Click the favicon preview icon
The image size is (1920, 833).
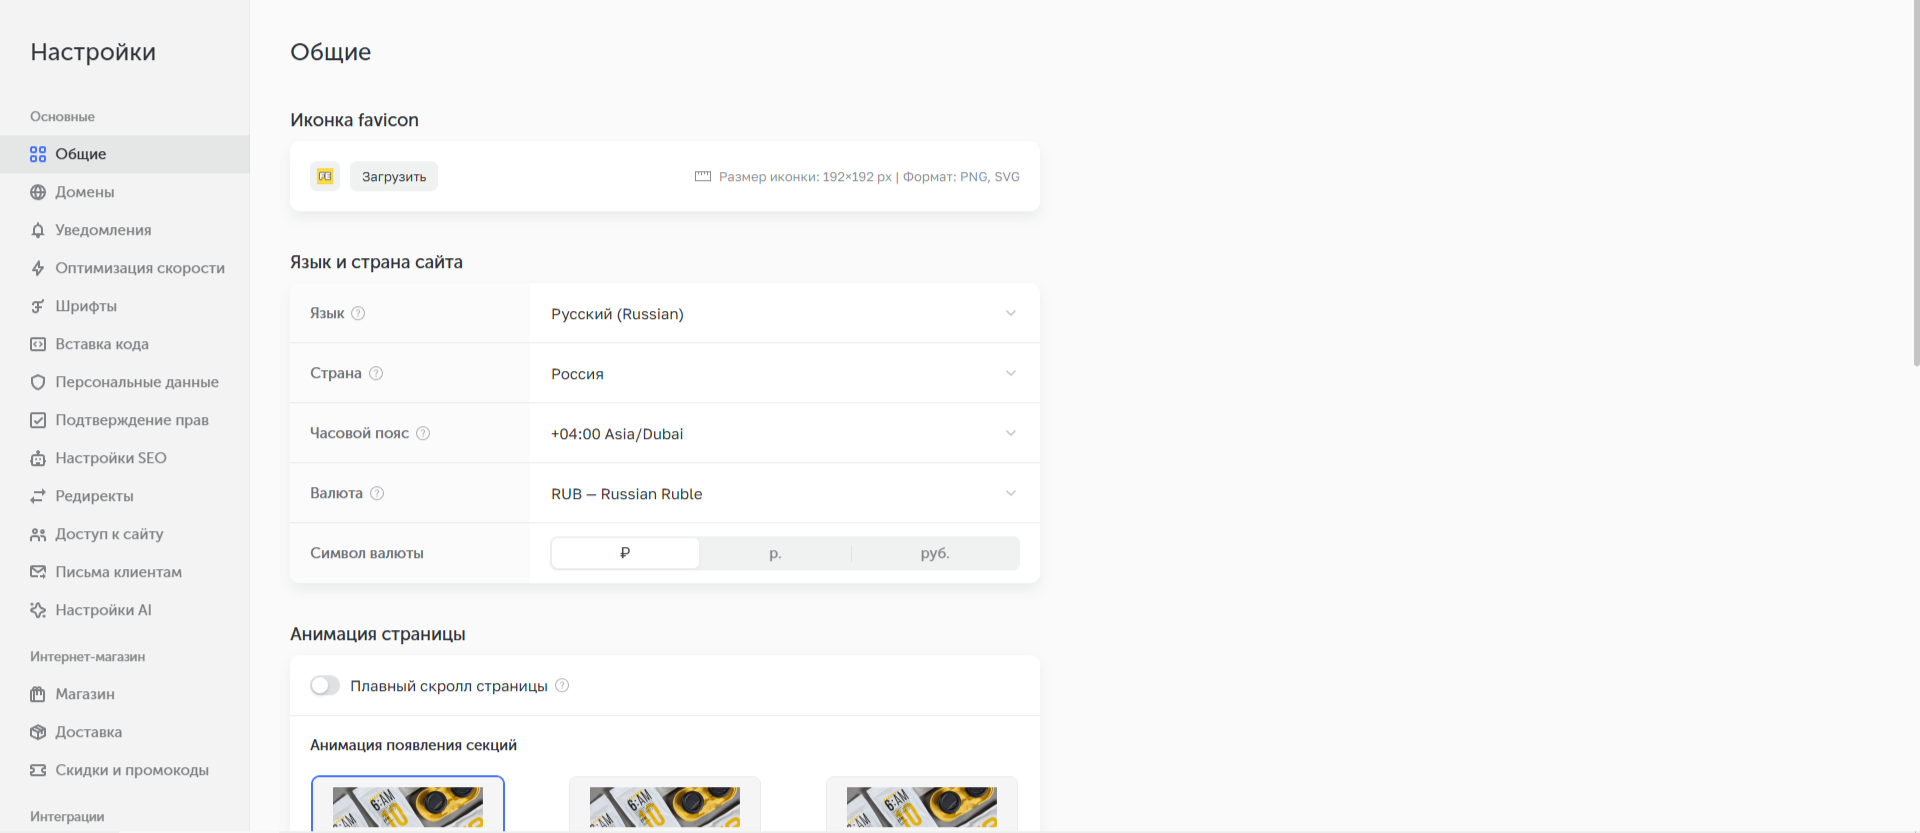pyautogui.click(x=325, y=176)
